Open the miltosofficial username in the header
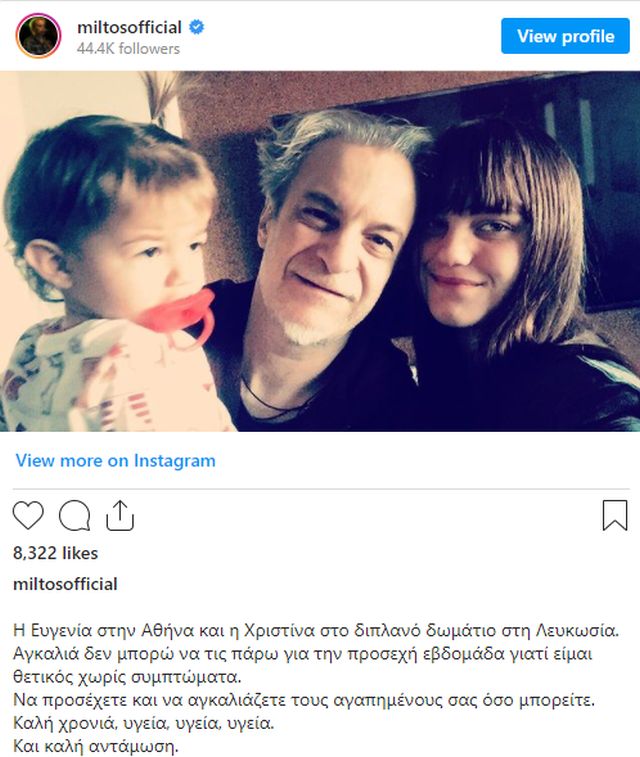 (x=129, y=27)
